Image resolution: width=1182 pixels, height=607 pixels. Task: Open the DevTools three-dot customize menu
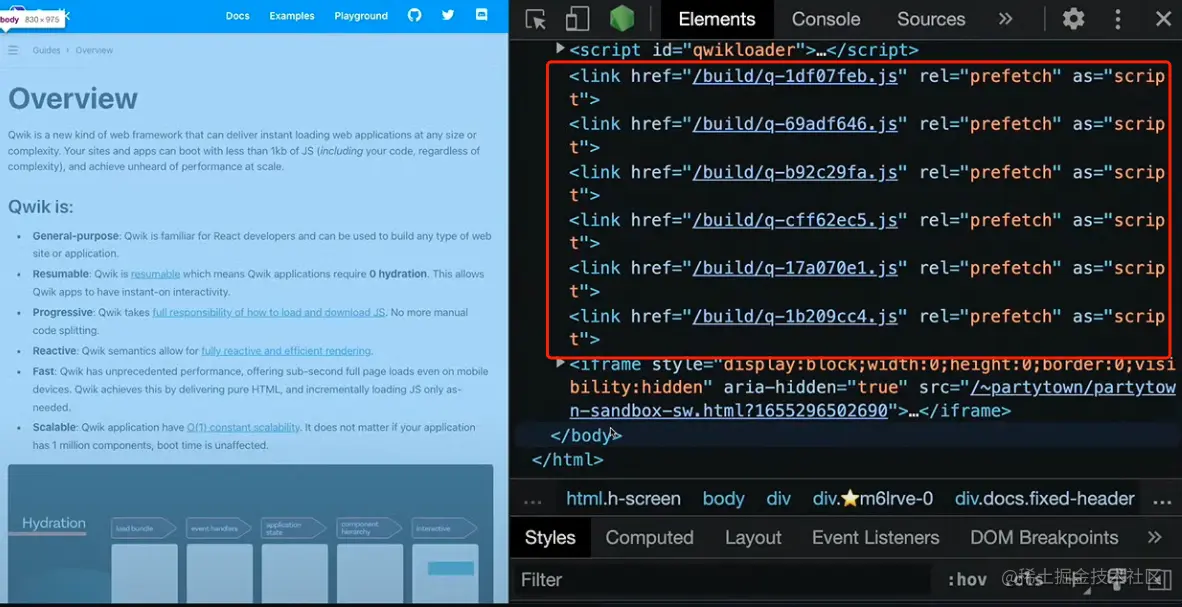pos(1118,19)
